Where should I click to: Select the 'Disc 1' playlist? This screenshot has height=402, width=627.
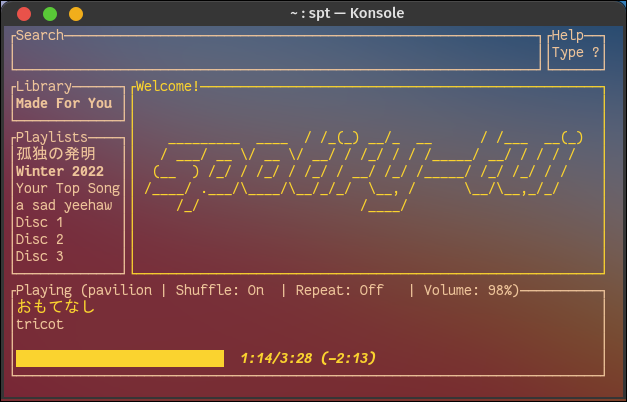(40, 222)
